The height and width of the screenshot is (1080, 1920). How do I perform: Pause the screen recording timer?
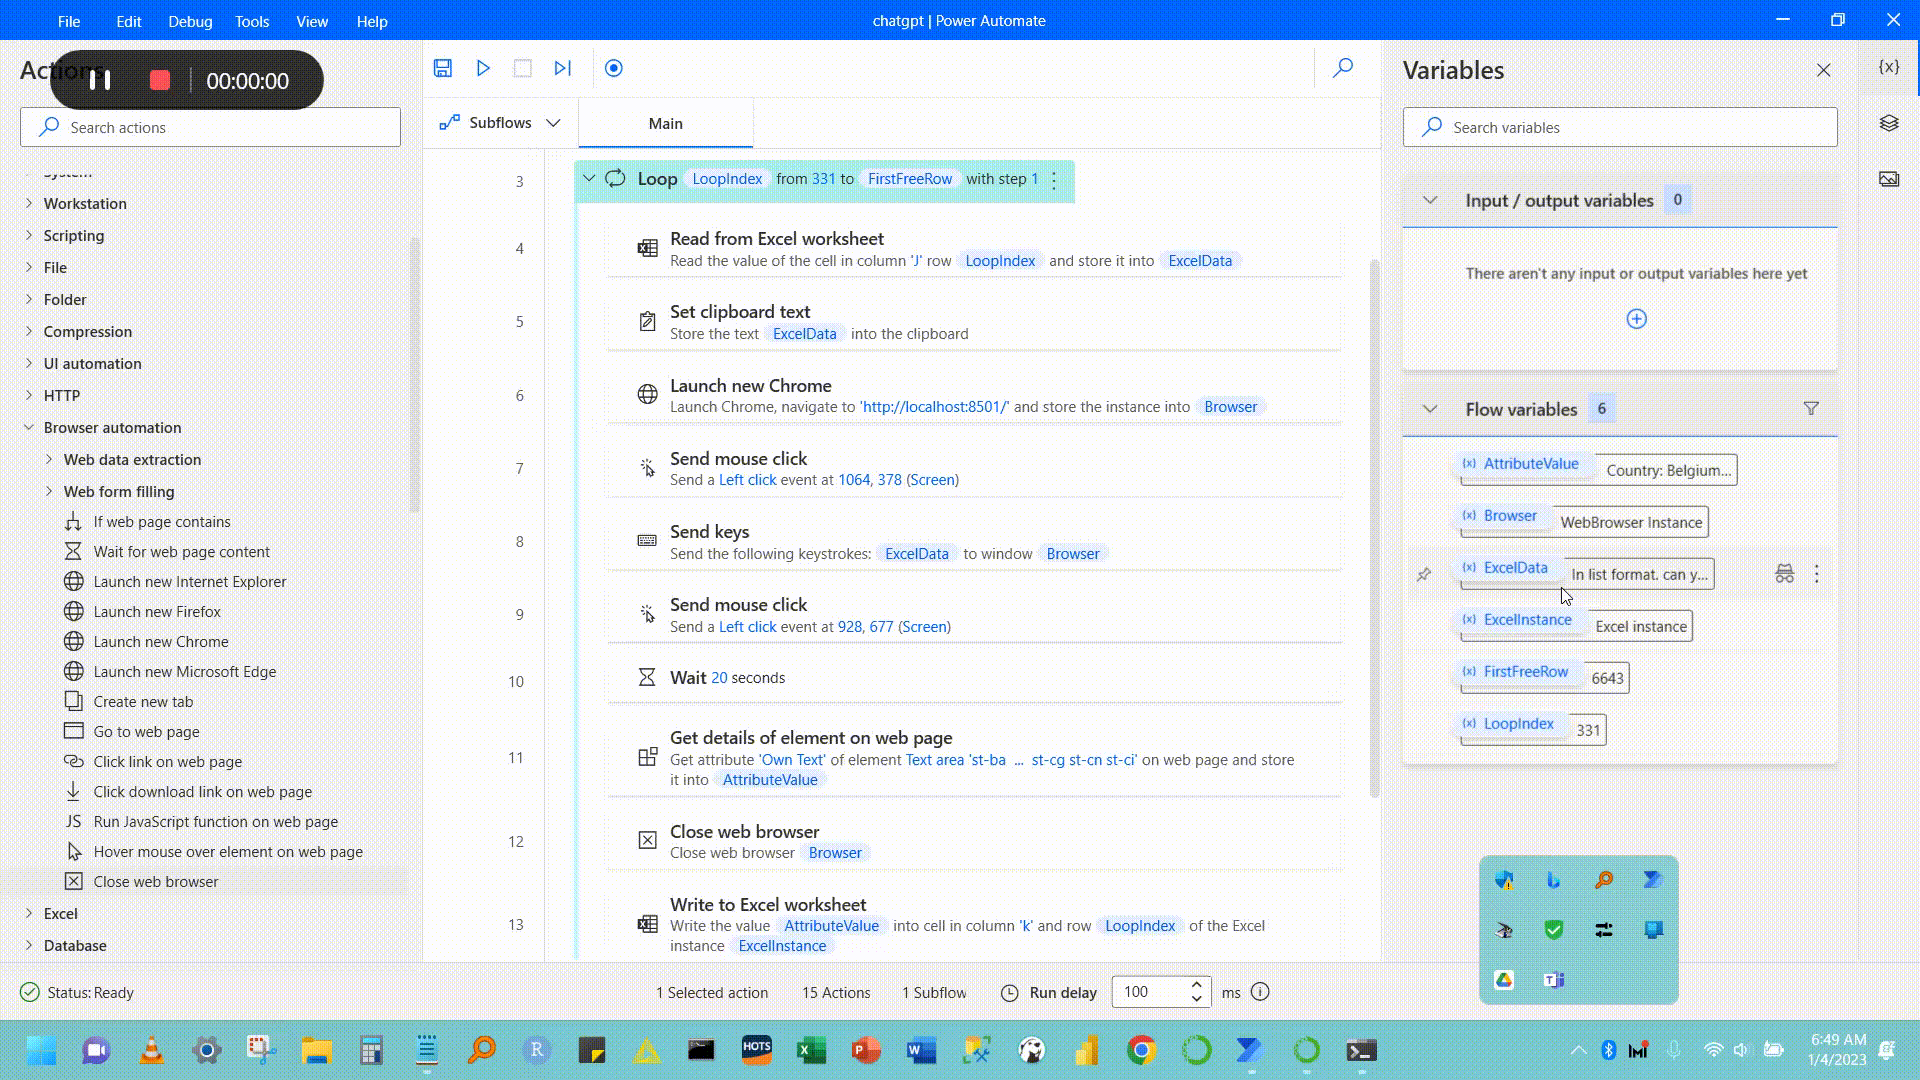click(100, 80)
